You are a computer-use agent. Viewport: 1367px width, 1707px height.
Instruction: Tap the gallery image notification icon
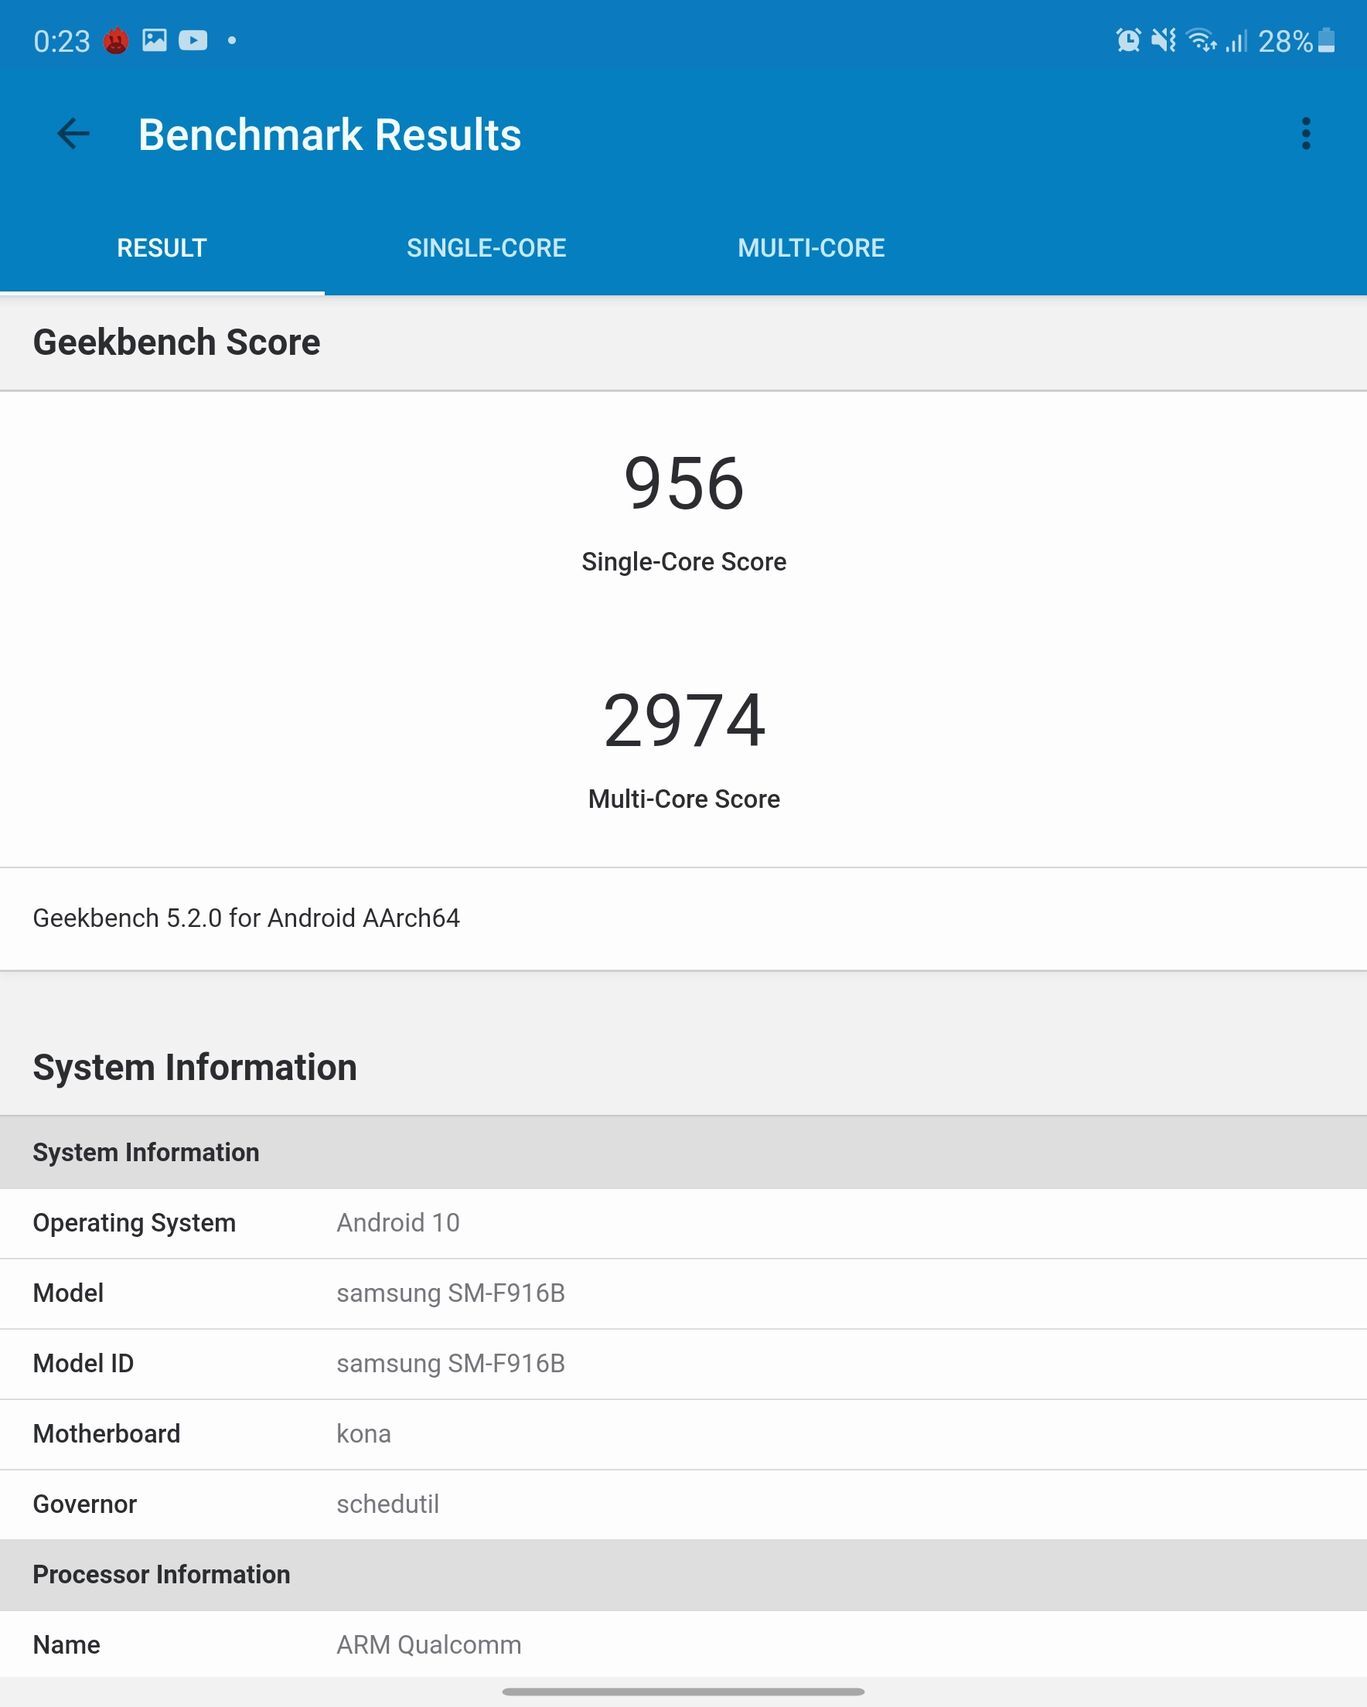click(x=154, y=41)
